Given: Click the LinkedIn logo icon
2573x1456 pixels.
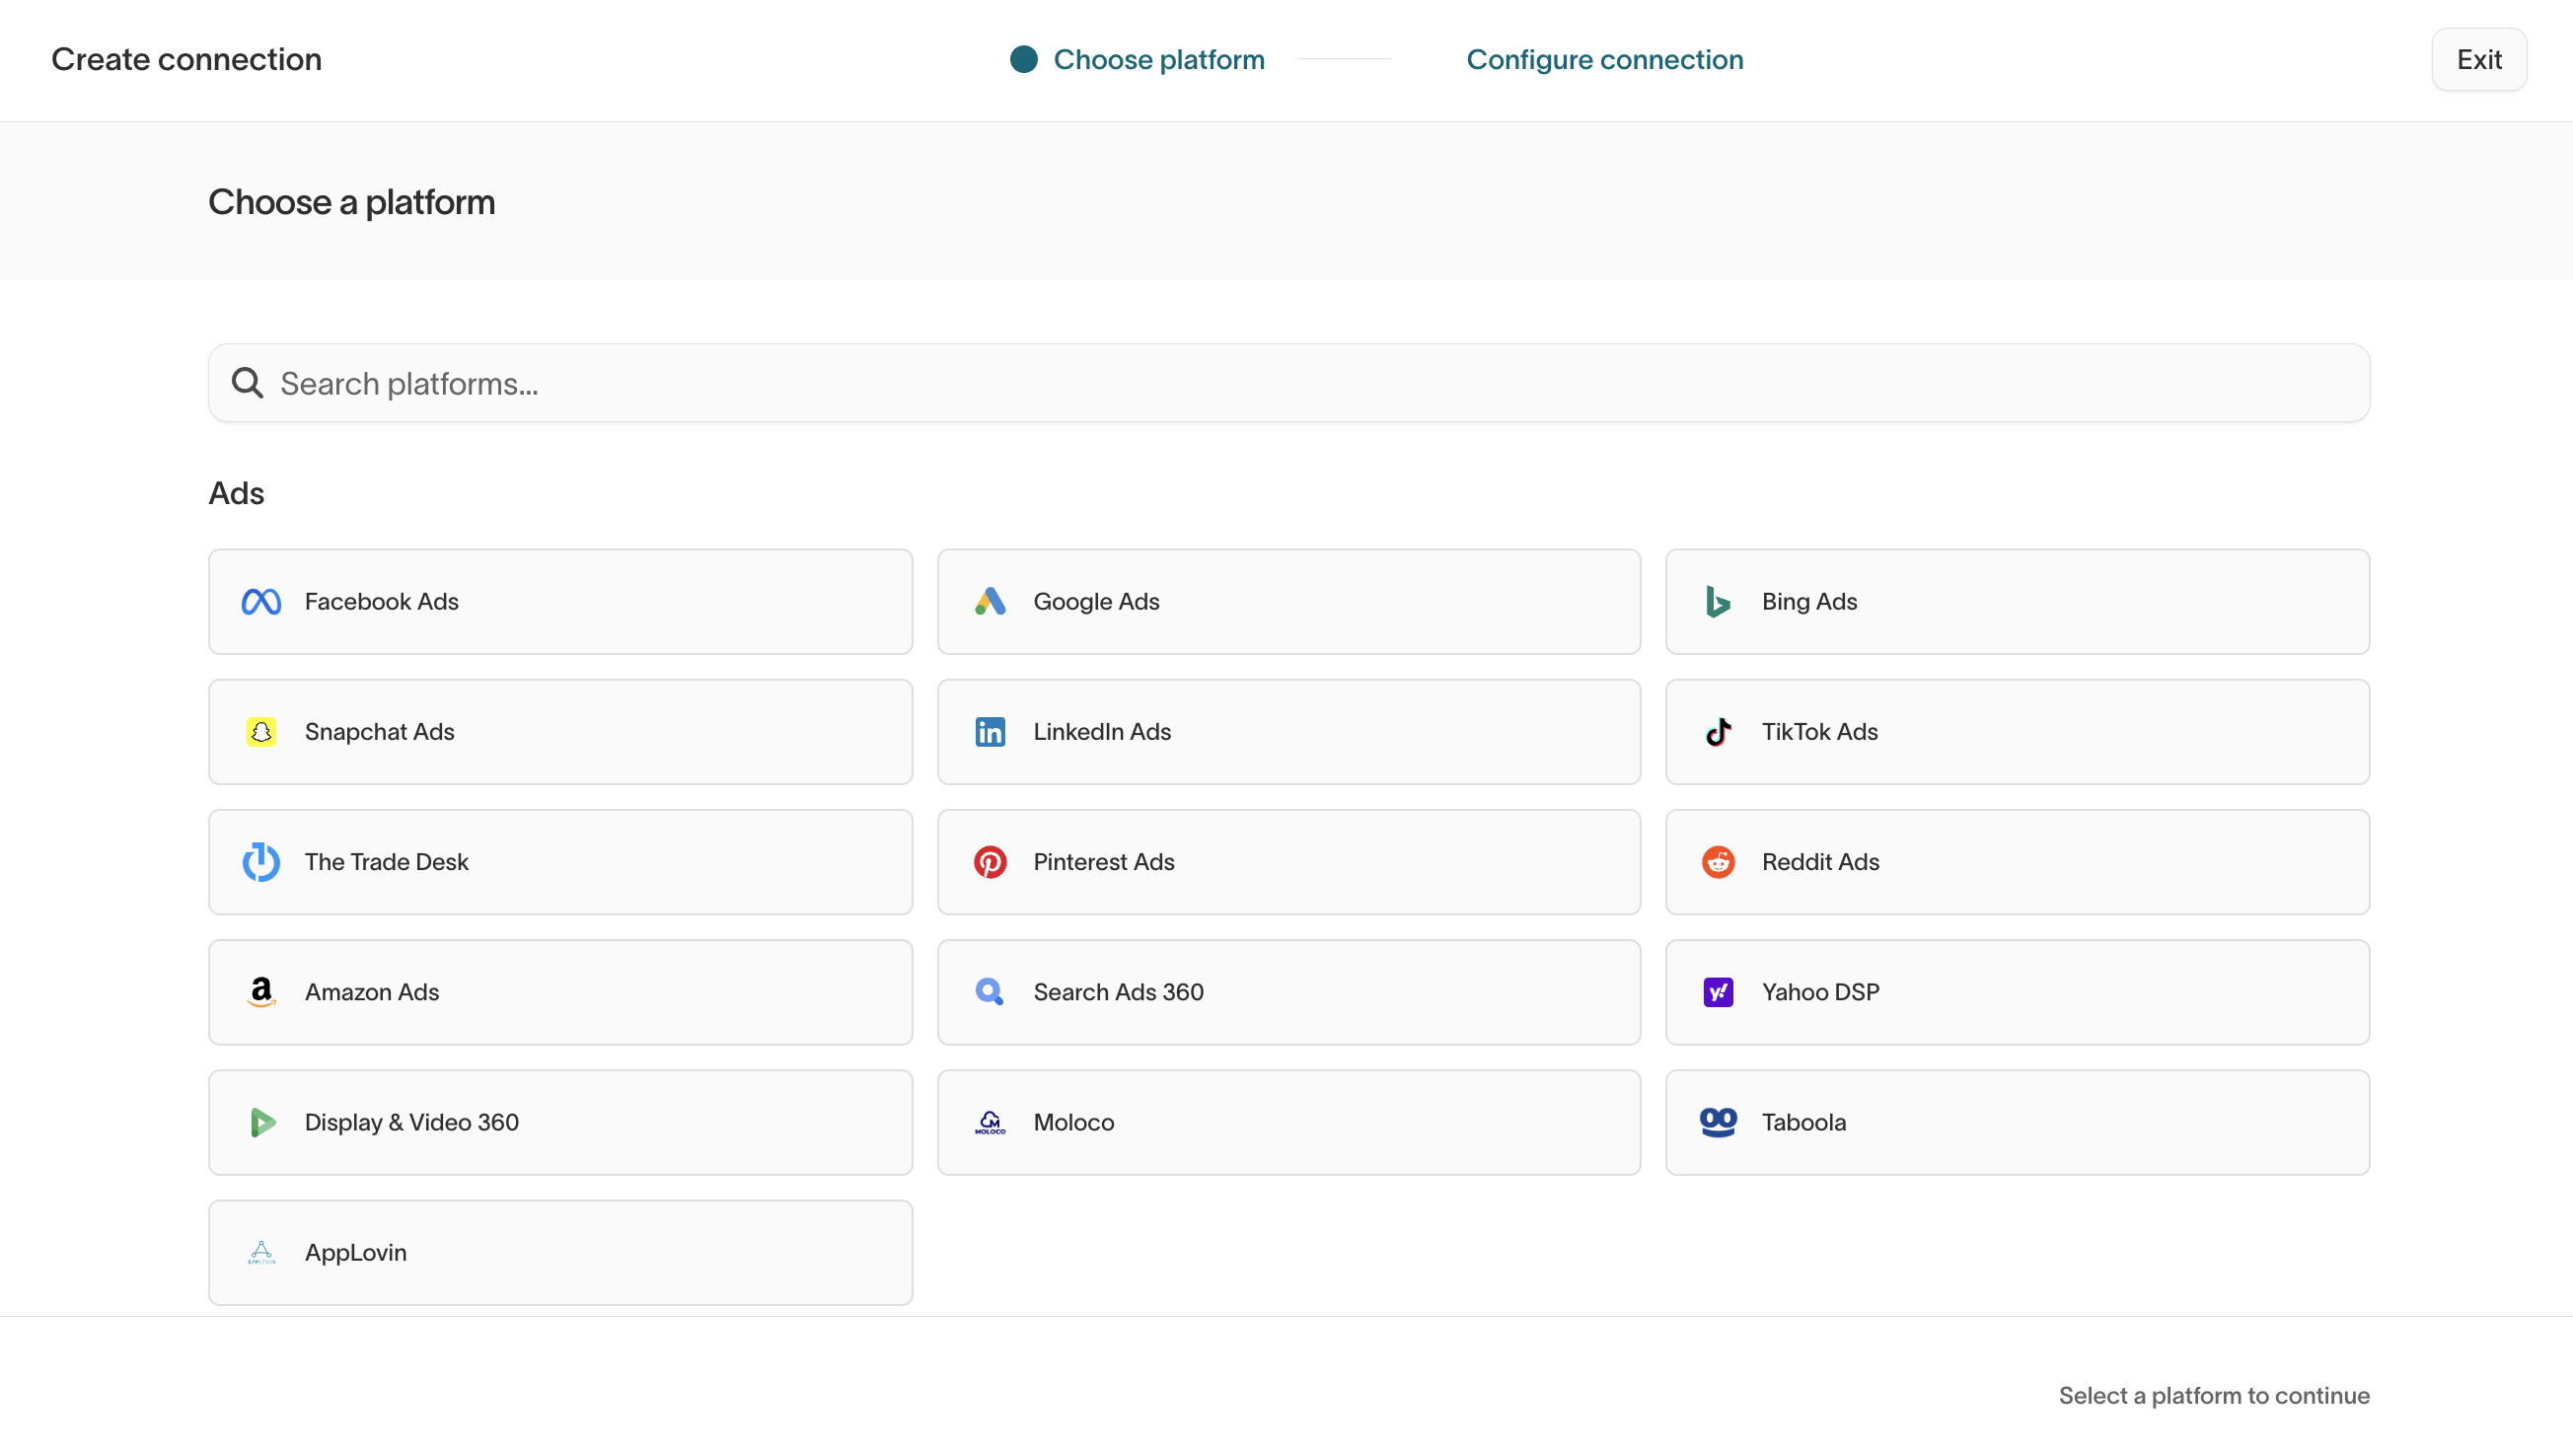Looking at the screenshot, I should 990,732.
